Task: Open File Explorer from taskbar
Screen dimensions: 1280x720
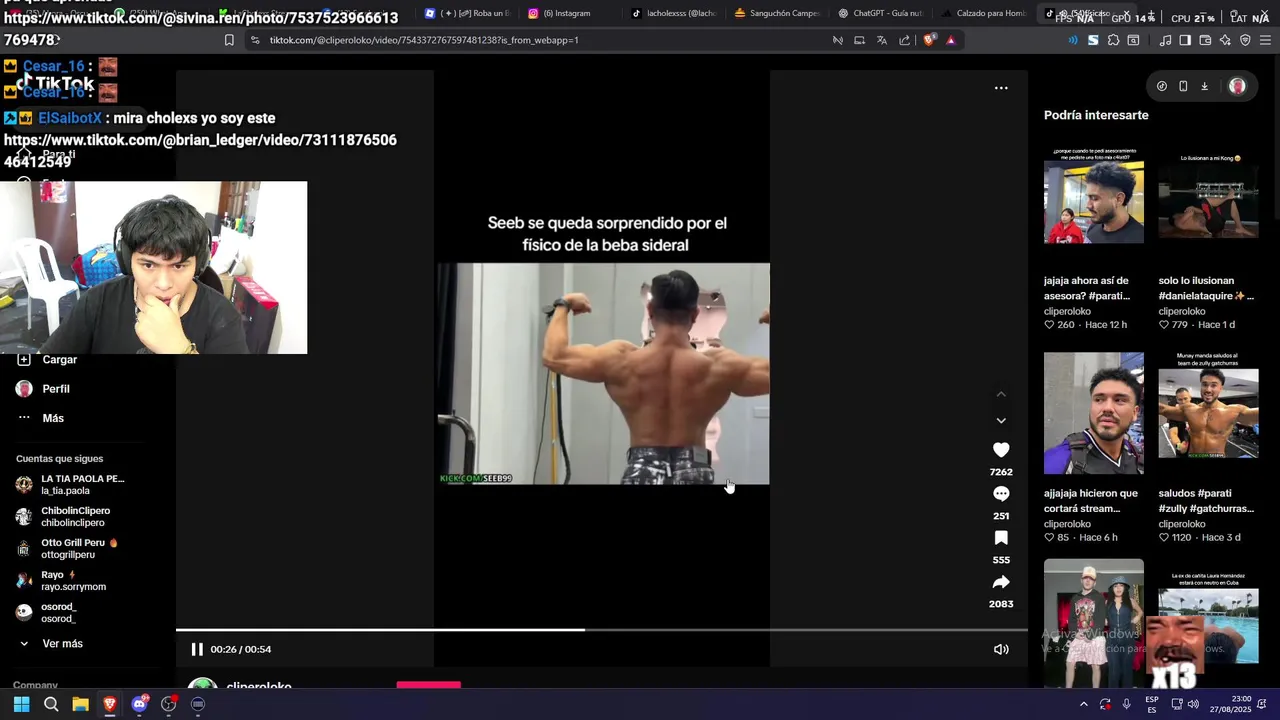Action: coord(80,704)
